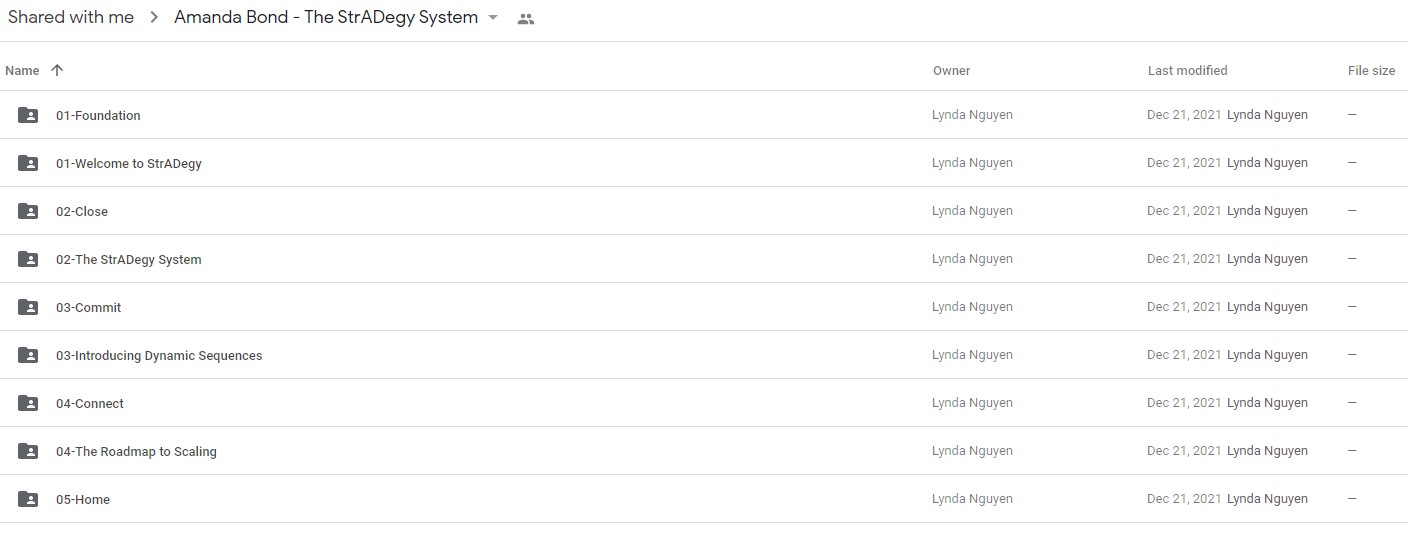Click the 01-Foundation shared folder icon
The image size is (1408, 535).
[x=28, y=115]
